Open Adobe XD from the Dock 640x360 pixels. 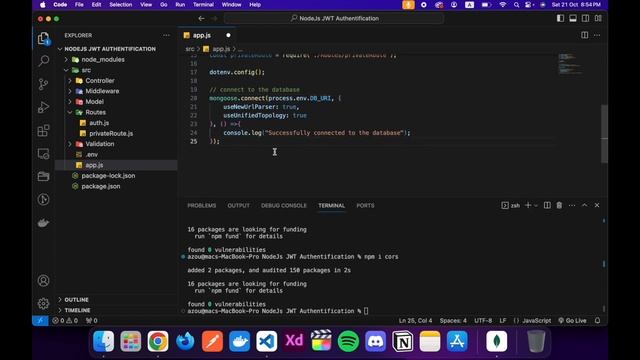(294, 341)
